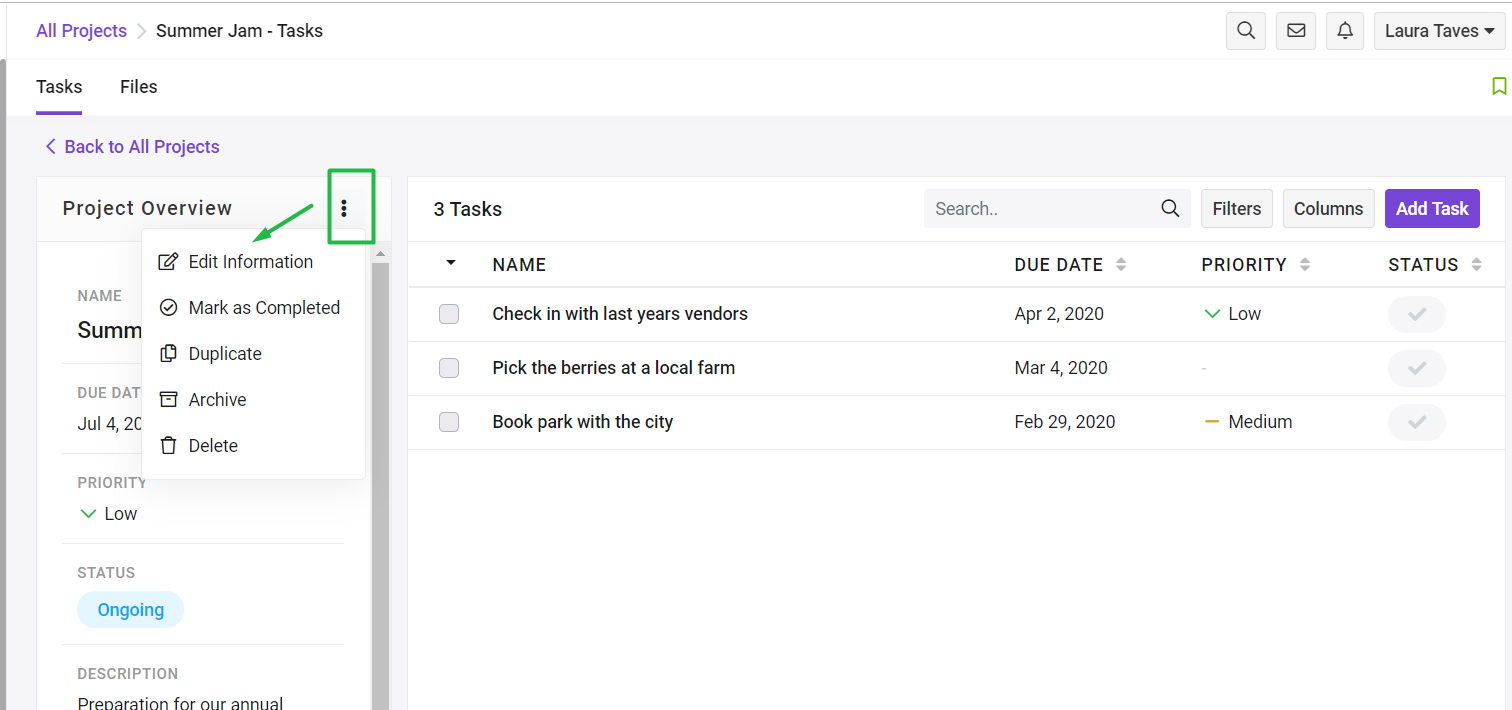This screenshot has height=710, width=1512.
Task: Mark 'Pick the berries at a local farm' complete
Action: click(1417, 368)
